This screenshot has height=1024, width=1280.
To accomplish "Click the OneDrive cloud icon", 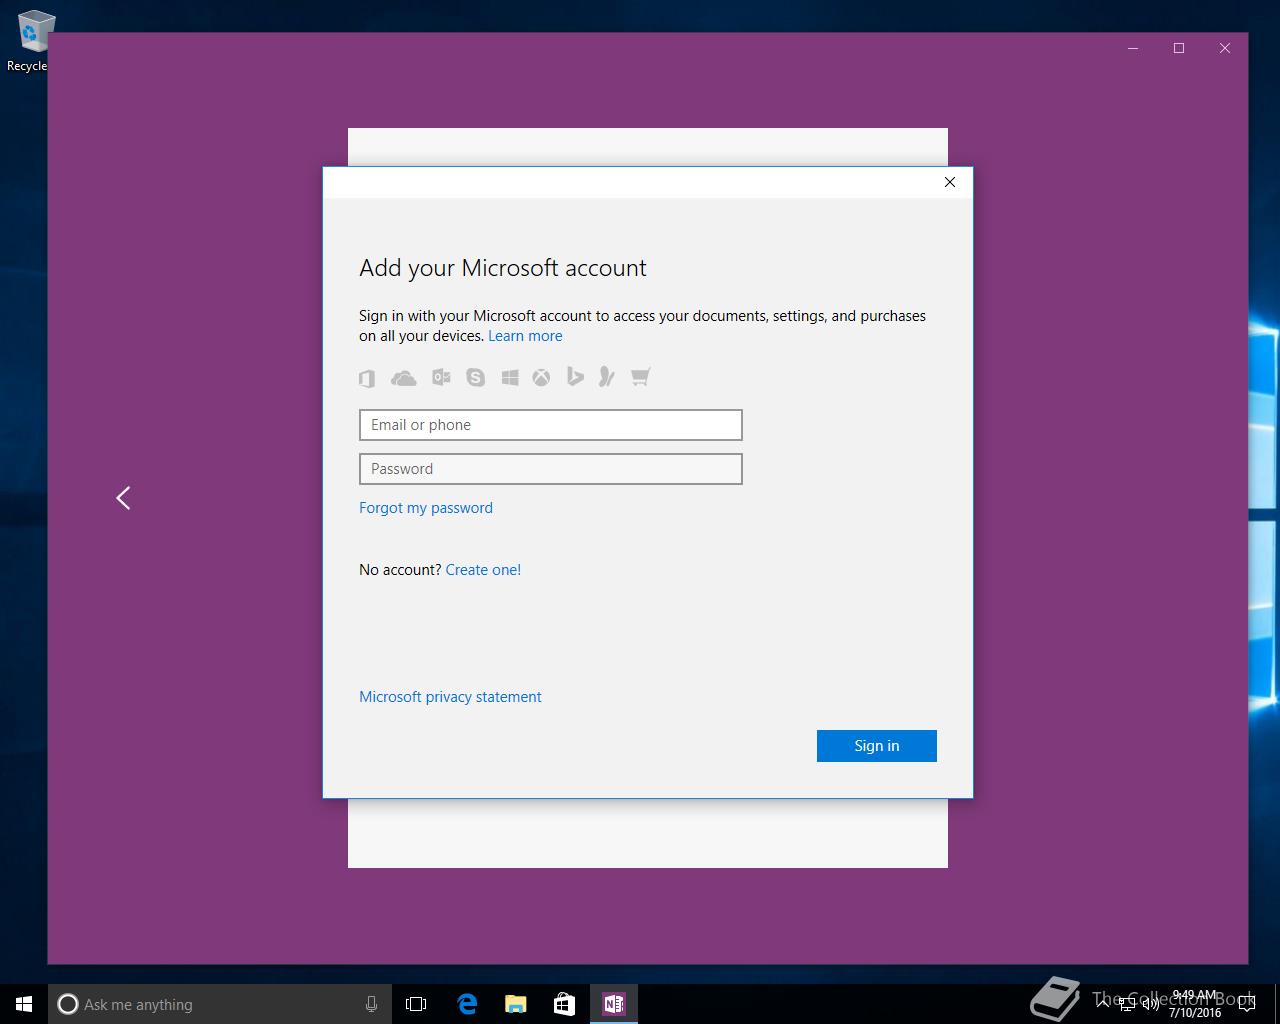I will pos(403,378).
